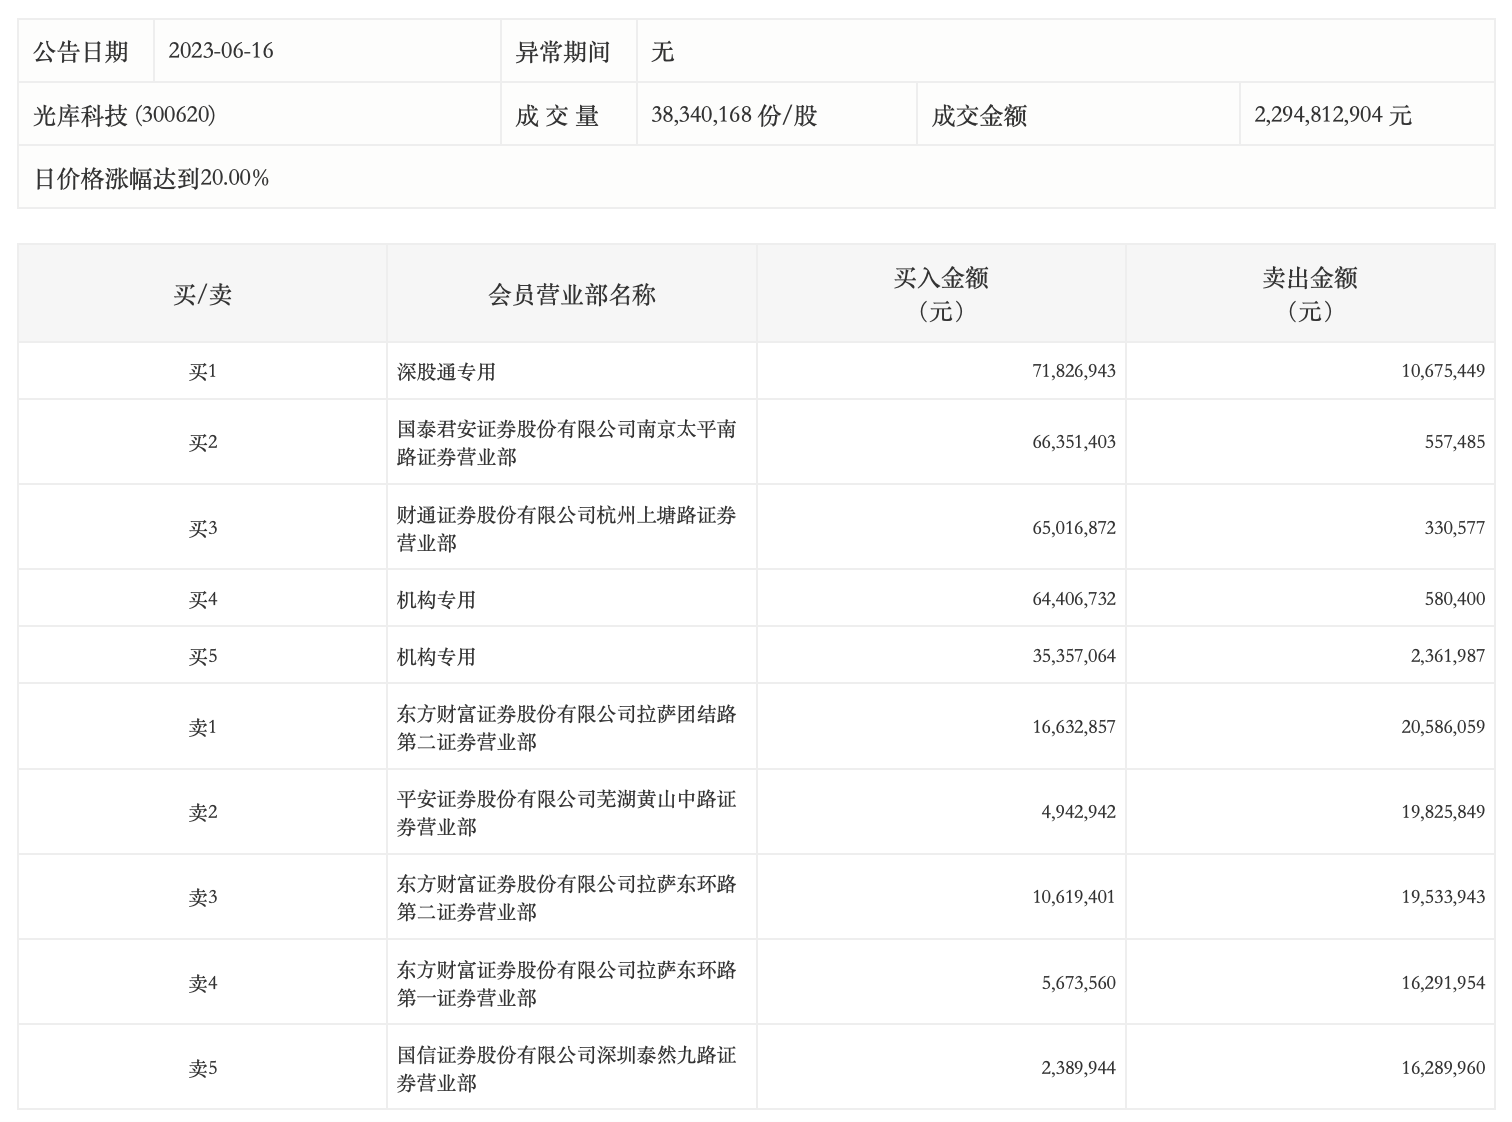Click the 会员营业部名称 column header

pyautogui.click(x=571, y=294)
